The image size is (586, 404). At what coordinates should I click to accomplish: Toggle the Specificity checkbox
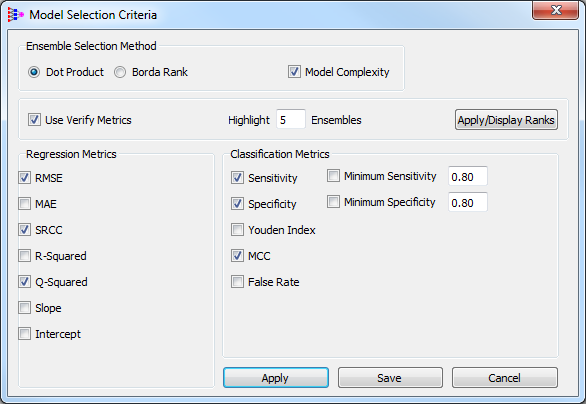pos(237,204)
